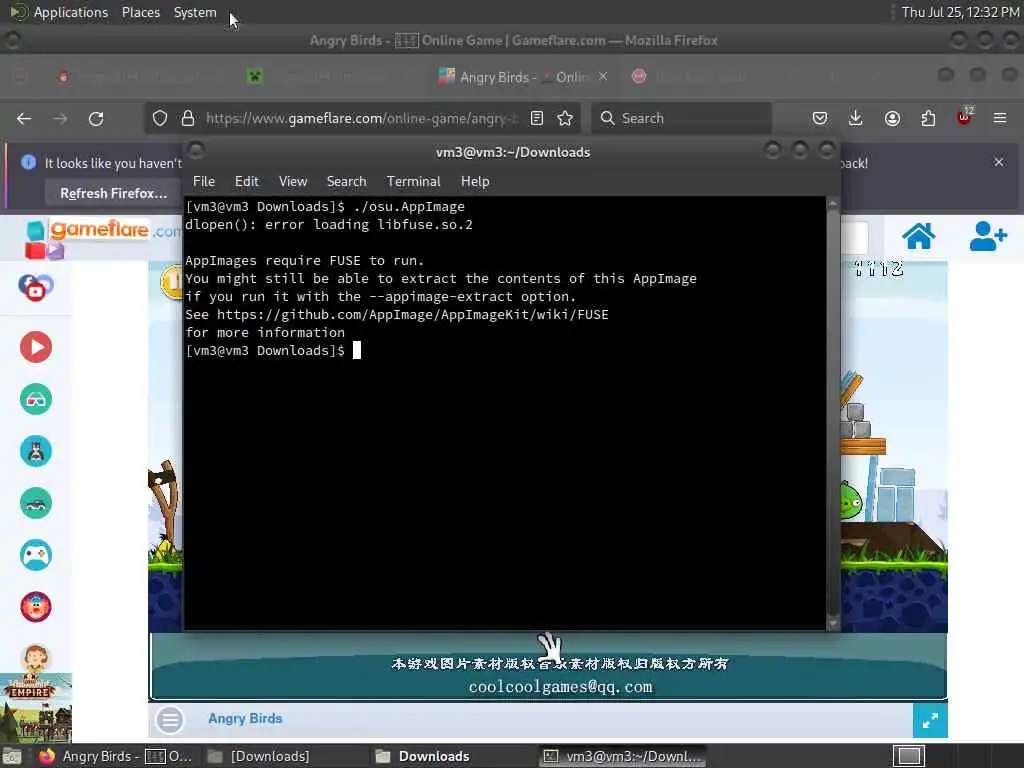Open the Terminal menu
The width and height of the screenshot is (1024, 768).
tap(413, 182)
